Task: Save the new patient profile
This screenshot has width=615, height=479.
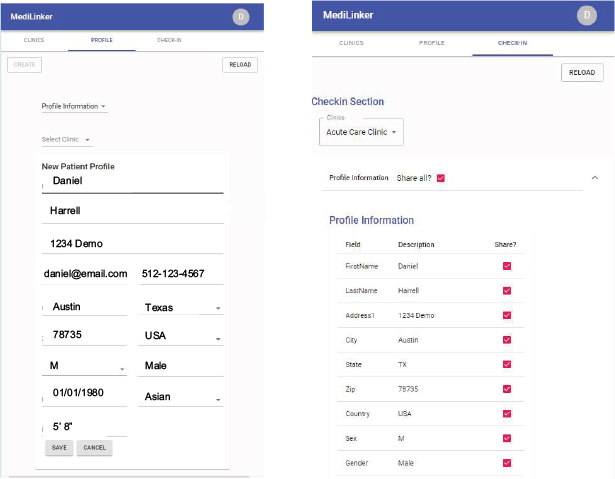Action: [59, 448]
